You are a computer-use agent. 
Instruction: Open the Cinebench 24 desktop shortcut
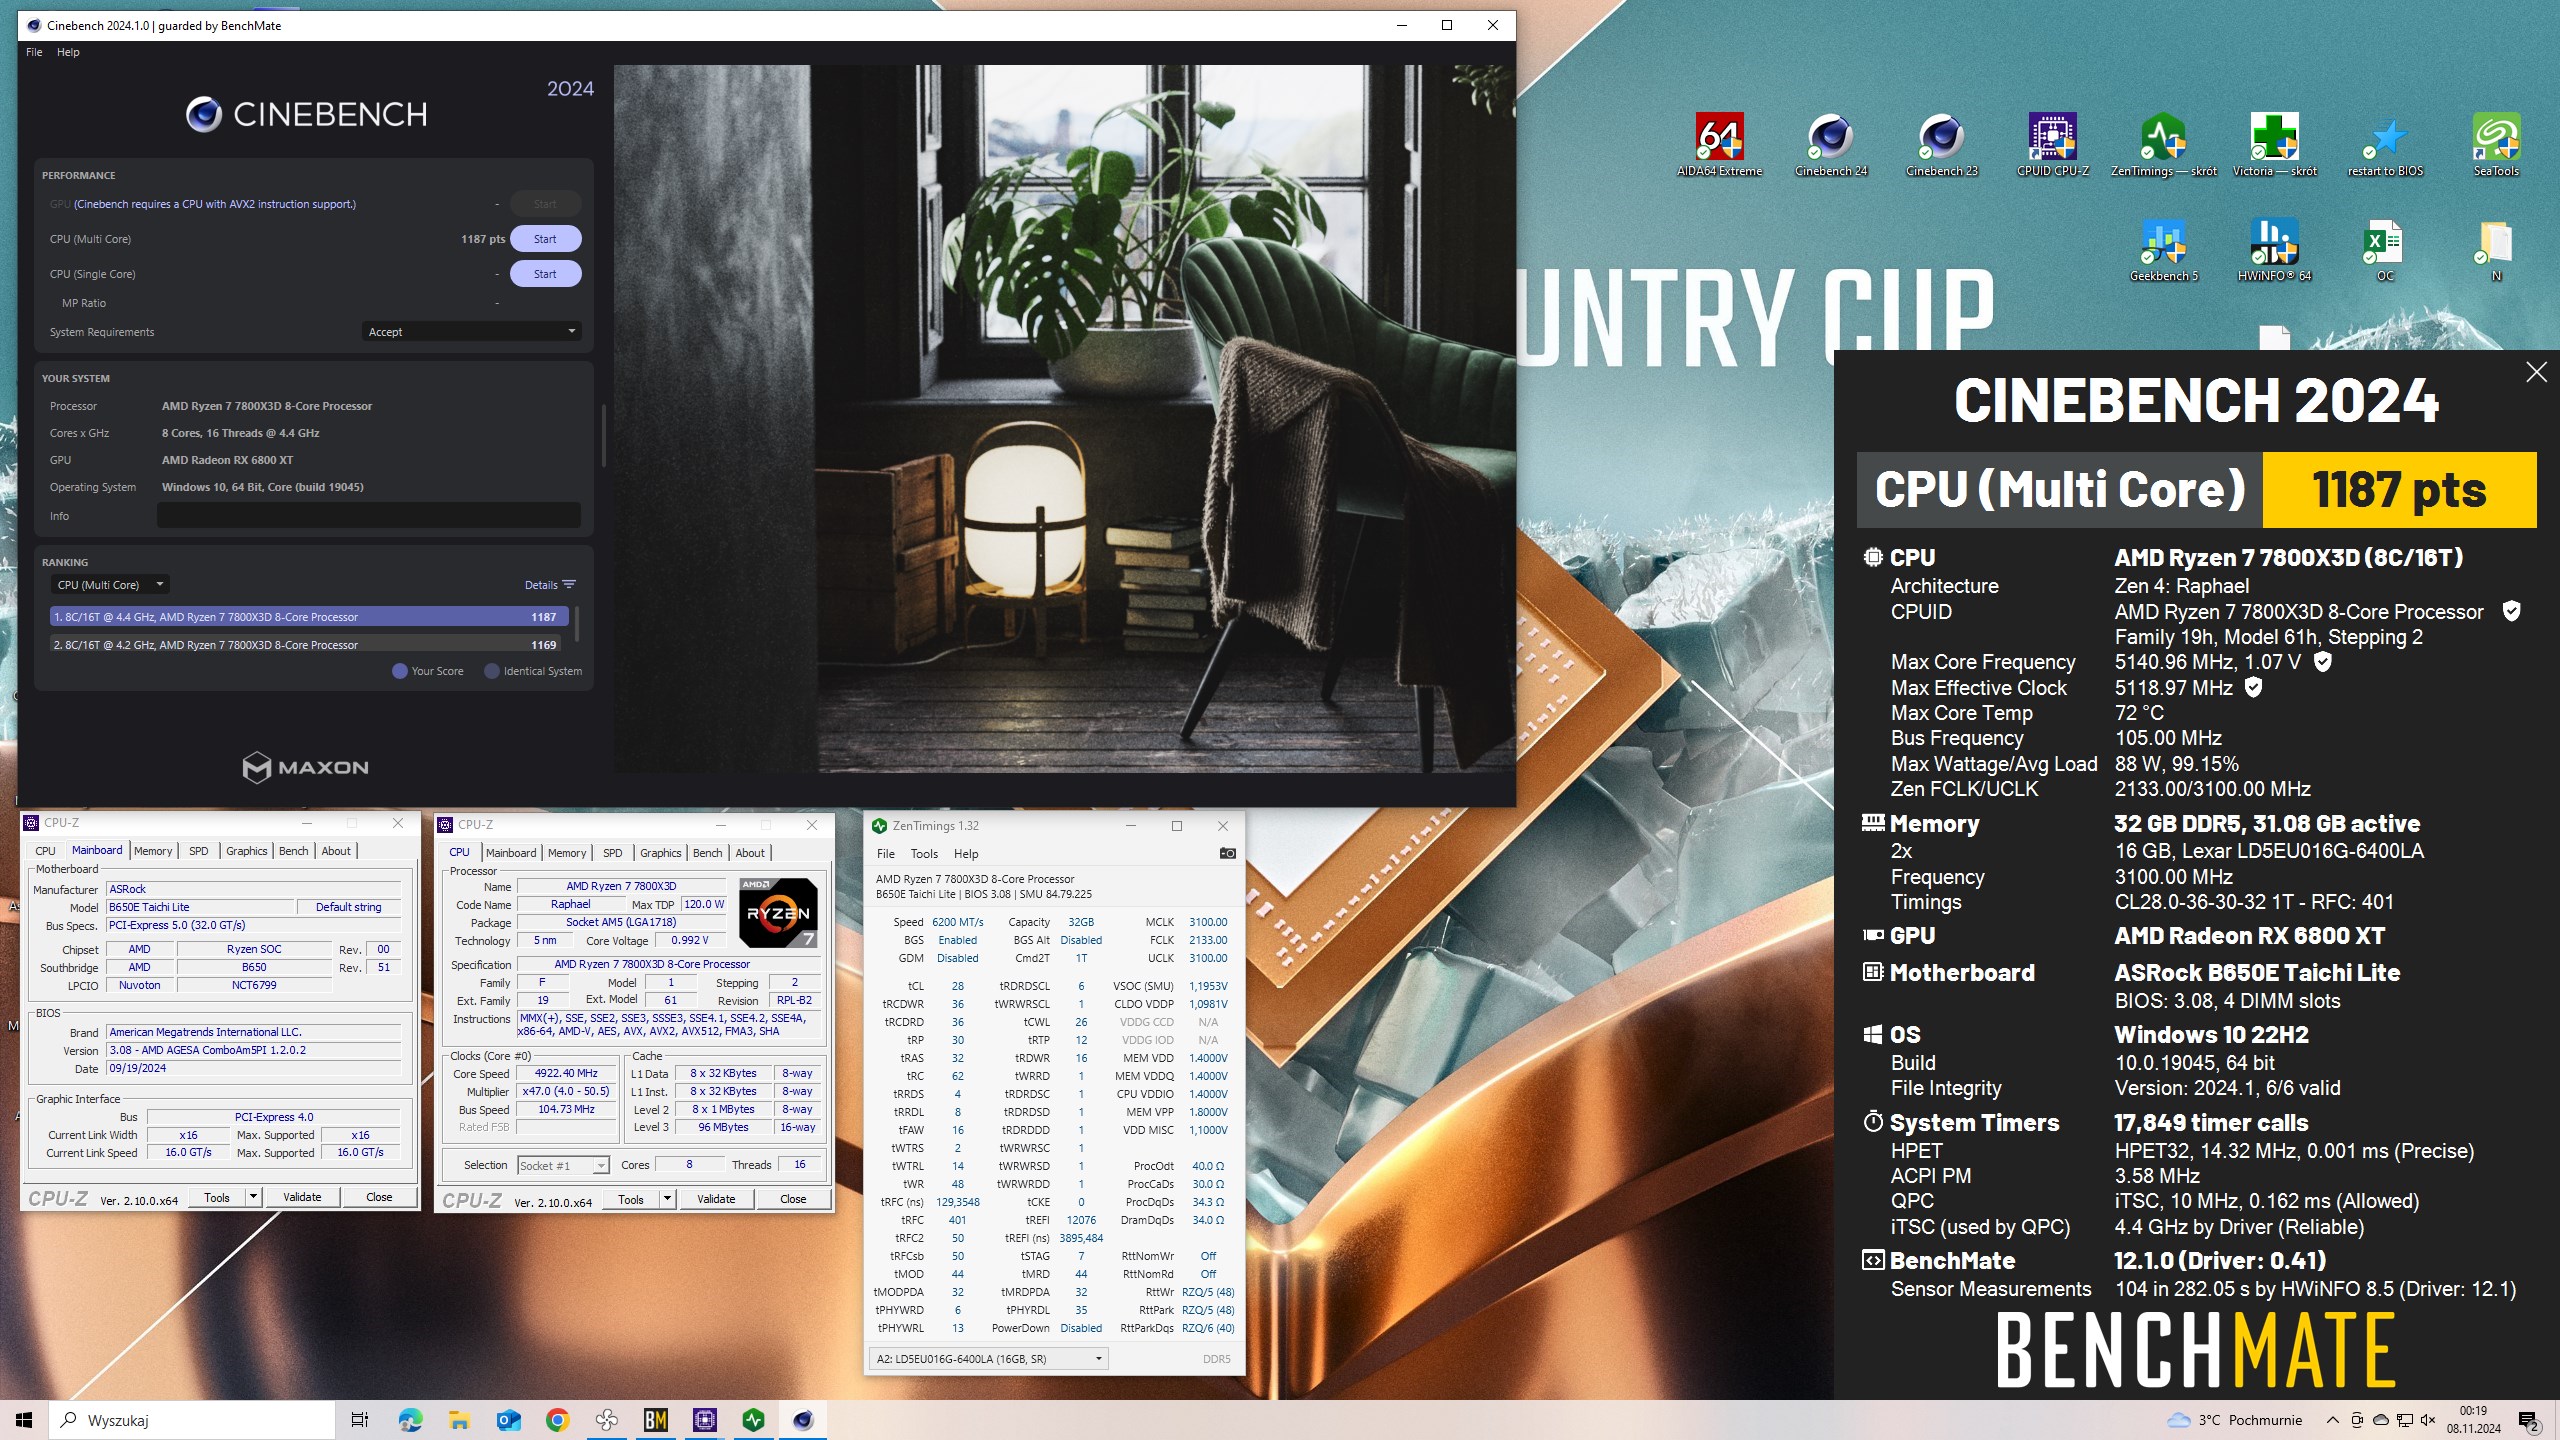tap(1830, 144)
